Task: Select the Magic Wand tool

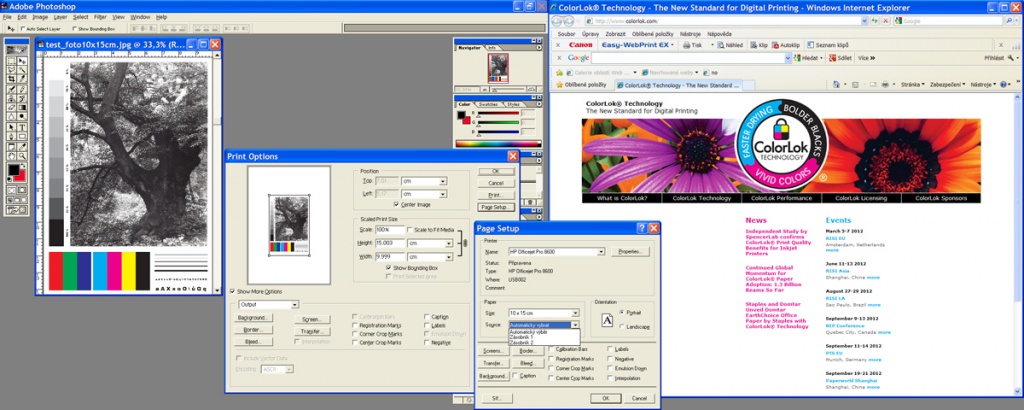Action: [22, 69]
